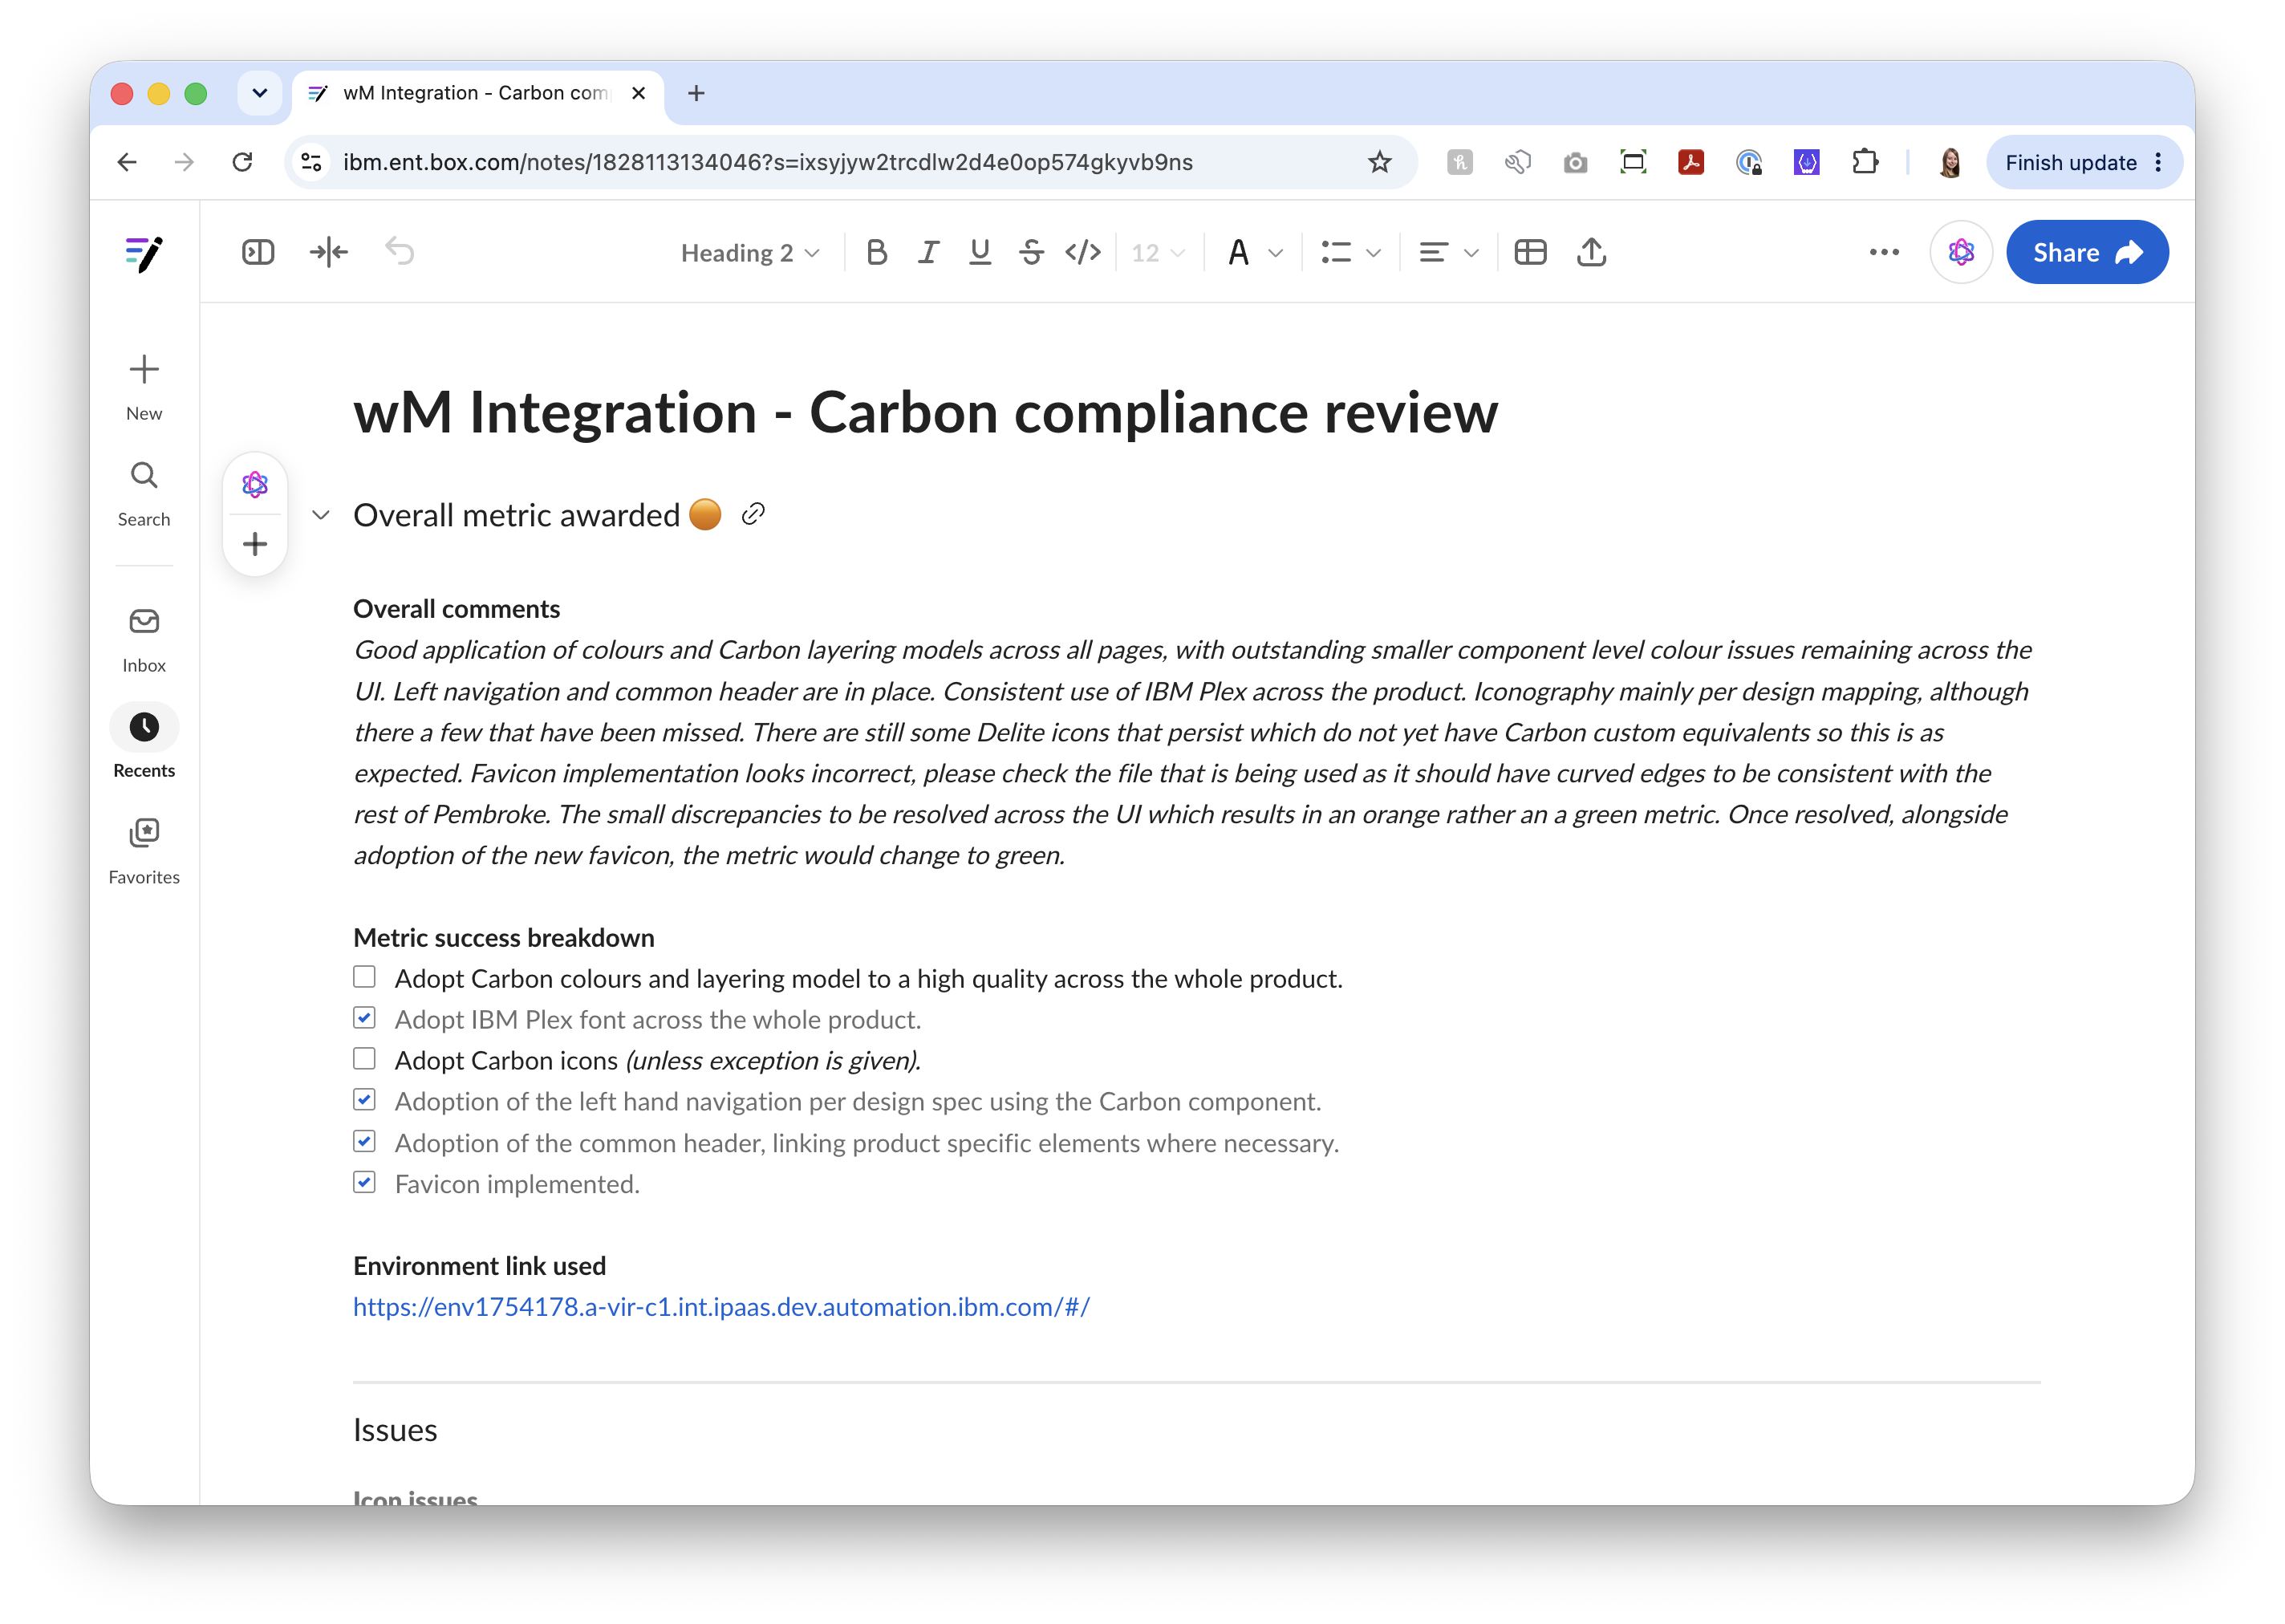This screenshot has width=2285, height=1624.
Task: Click the narrow page width icon
Action: click(329, 252)
